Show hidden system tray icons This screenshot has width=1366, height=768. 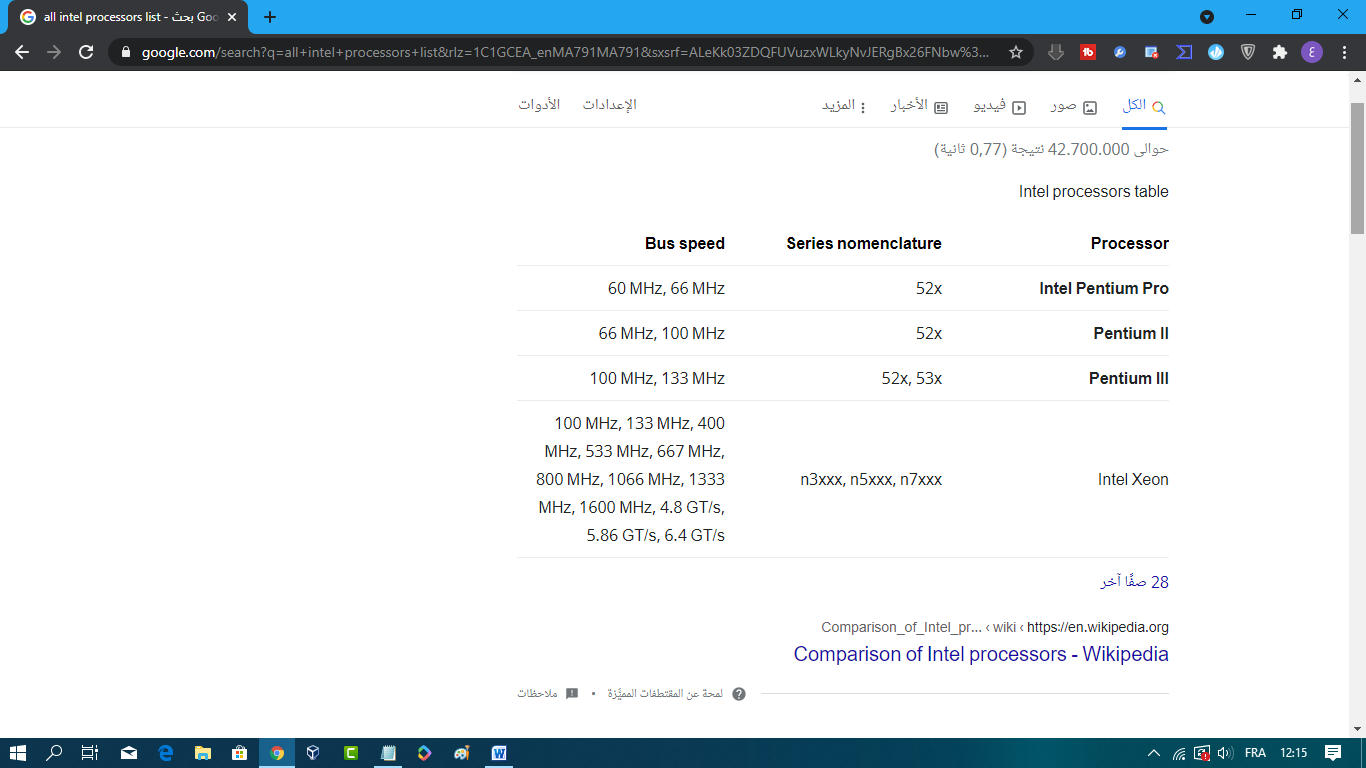pyautogui.click(x=1153, y=753)
